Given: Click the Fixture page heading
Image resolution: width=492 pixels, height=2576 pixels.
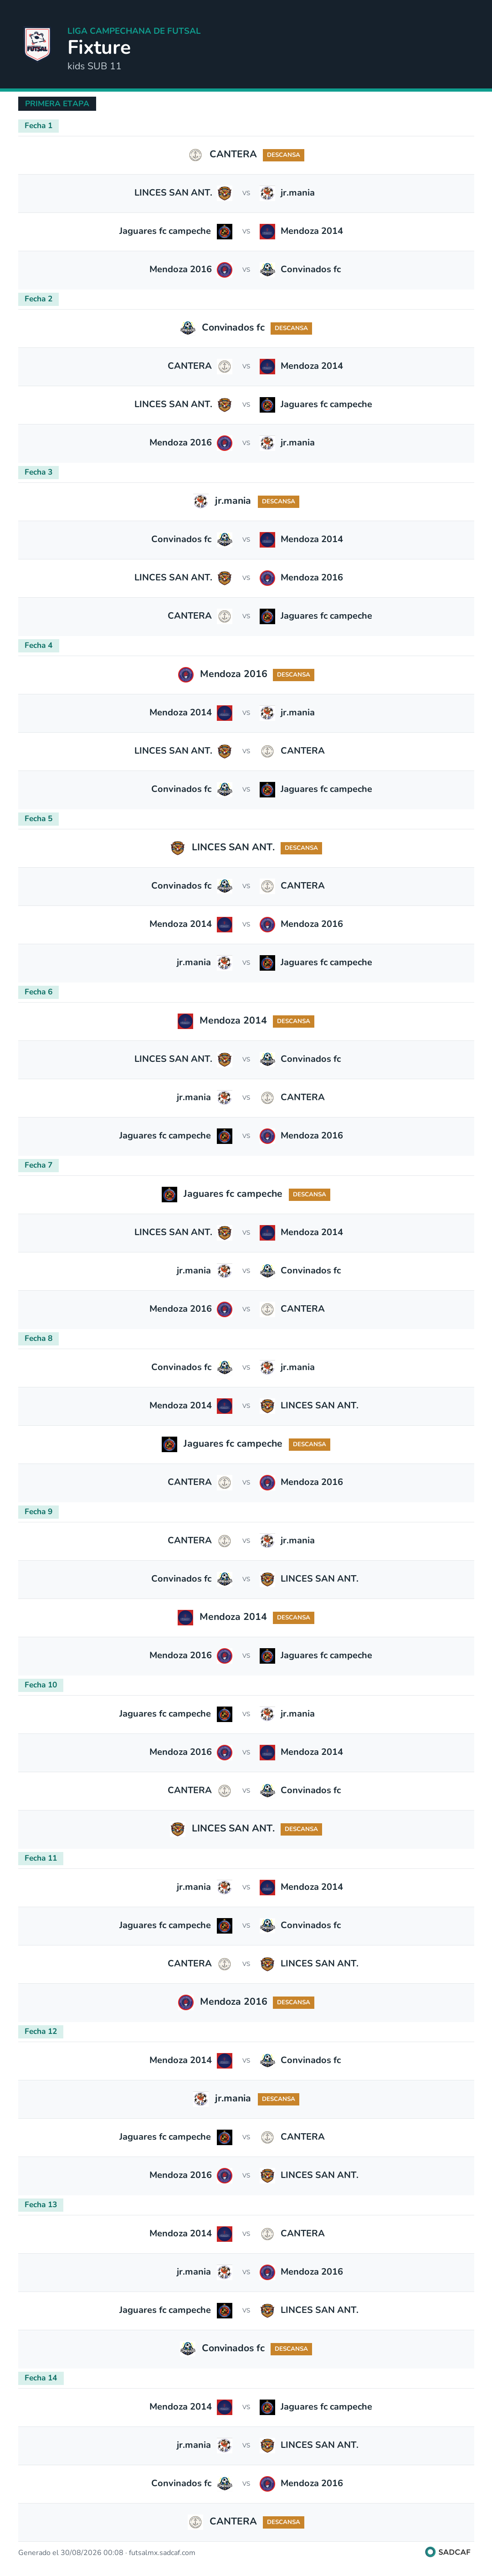Looking at the screenshot, I should pos(99,47).
